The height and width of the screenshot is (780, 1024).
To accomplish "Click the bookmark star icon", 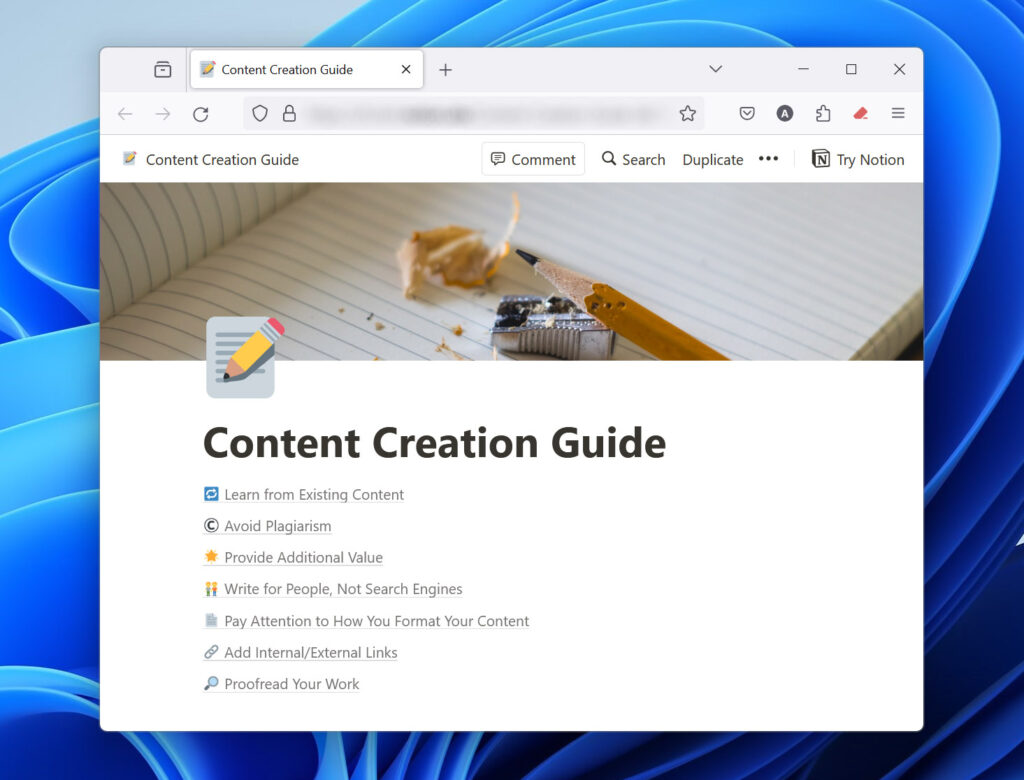I will tap(687, 114).
